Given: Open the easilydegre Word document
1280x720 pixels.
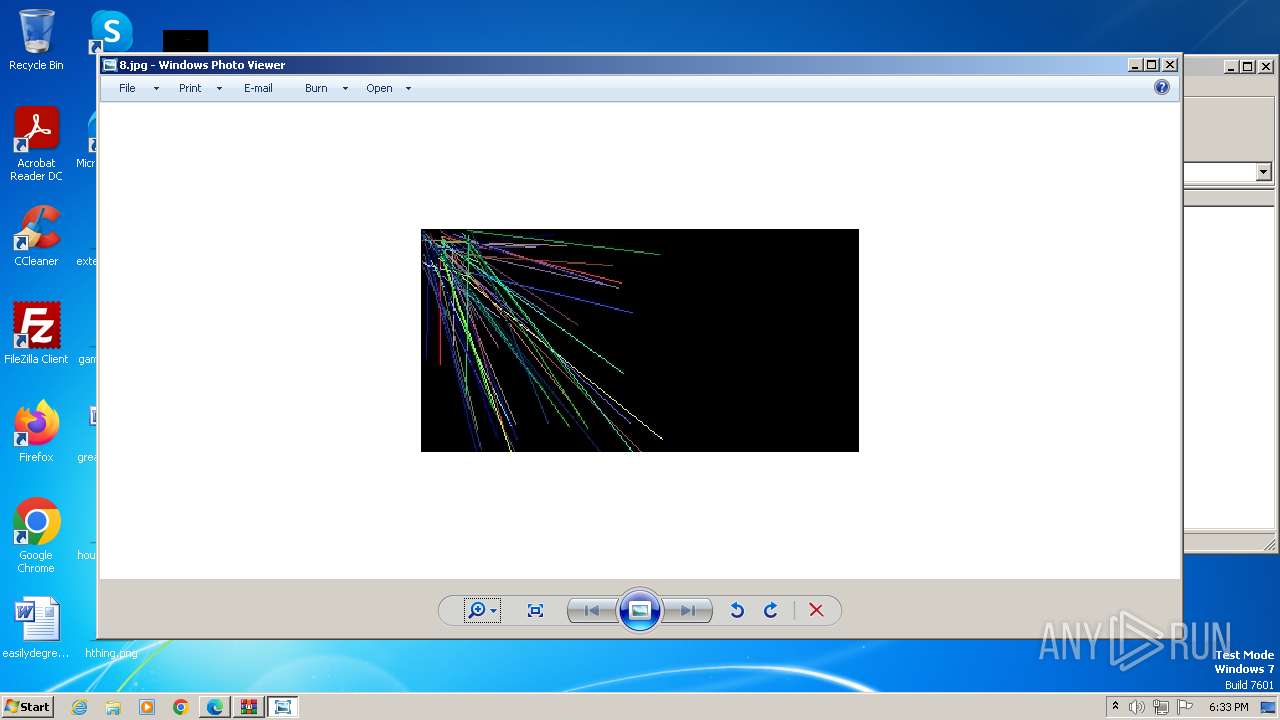Looking at the screenshot, I should (36, 628).
